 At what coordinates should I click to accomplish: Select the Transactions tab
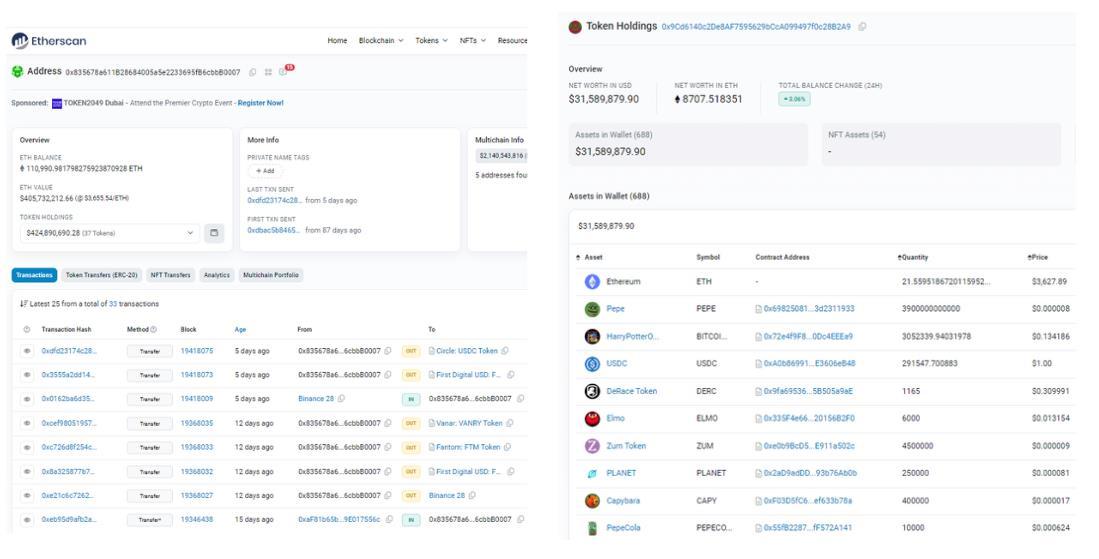[x=34, y=275]
